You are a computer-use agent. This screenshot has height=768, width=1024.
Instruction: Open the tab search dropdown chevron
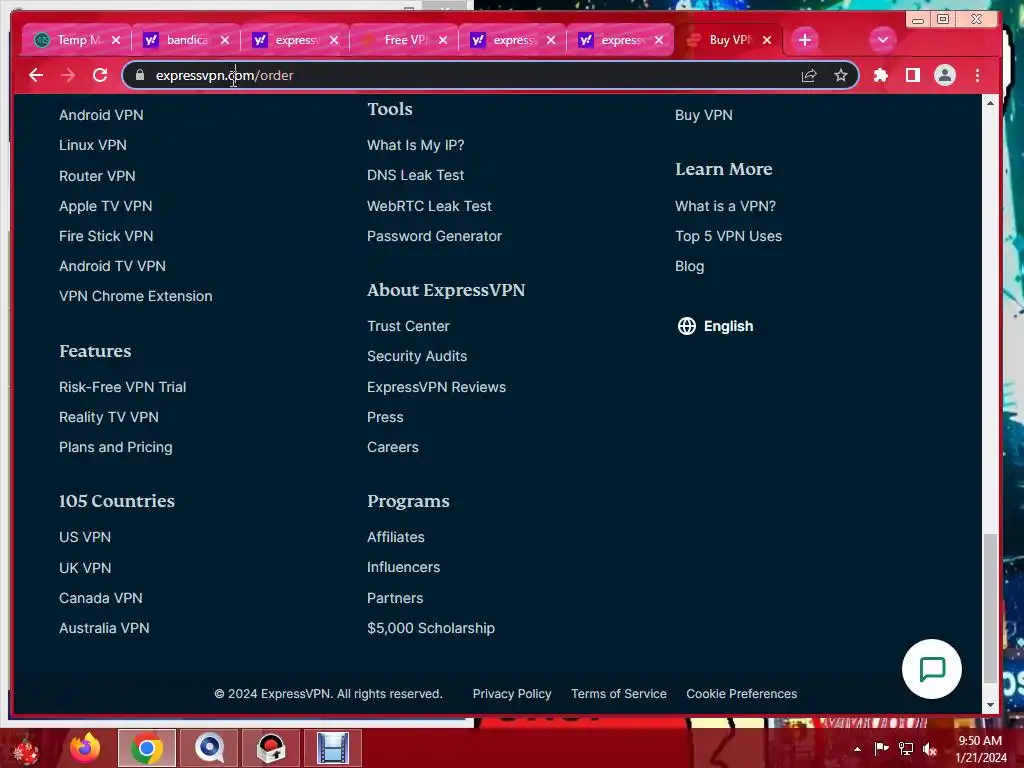click(x=882, y=40)
